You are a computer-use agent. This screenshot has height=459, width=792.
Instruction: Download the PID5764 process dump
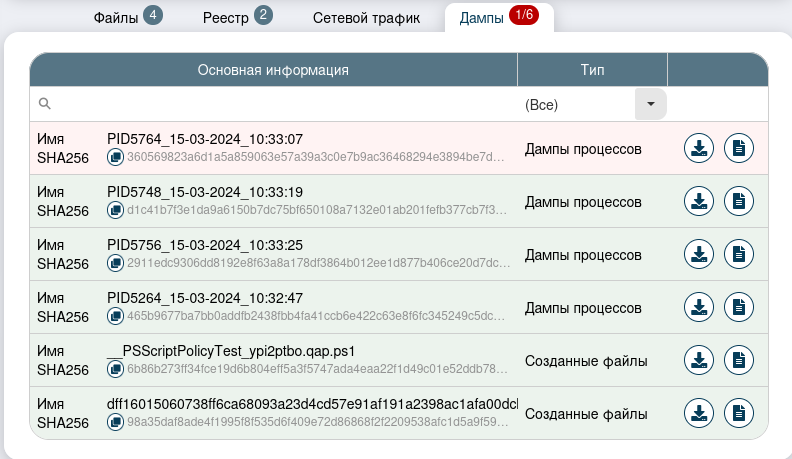click(699, 149)
